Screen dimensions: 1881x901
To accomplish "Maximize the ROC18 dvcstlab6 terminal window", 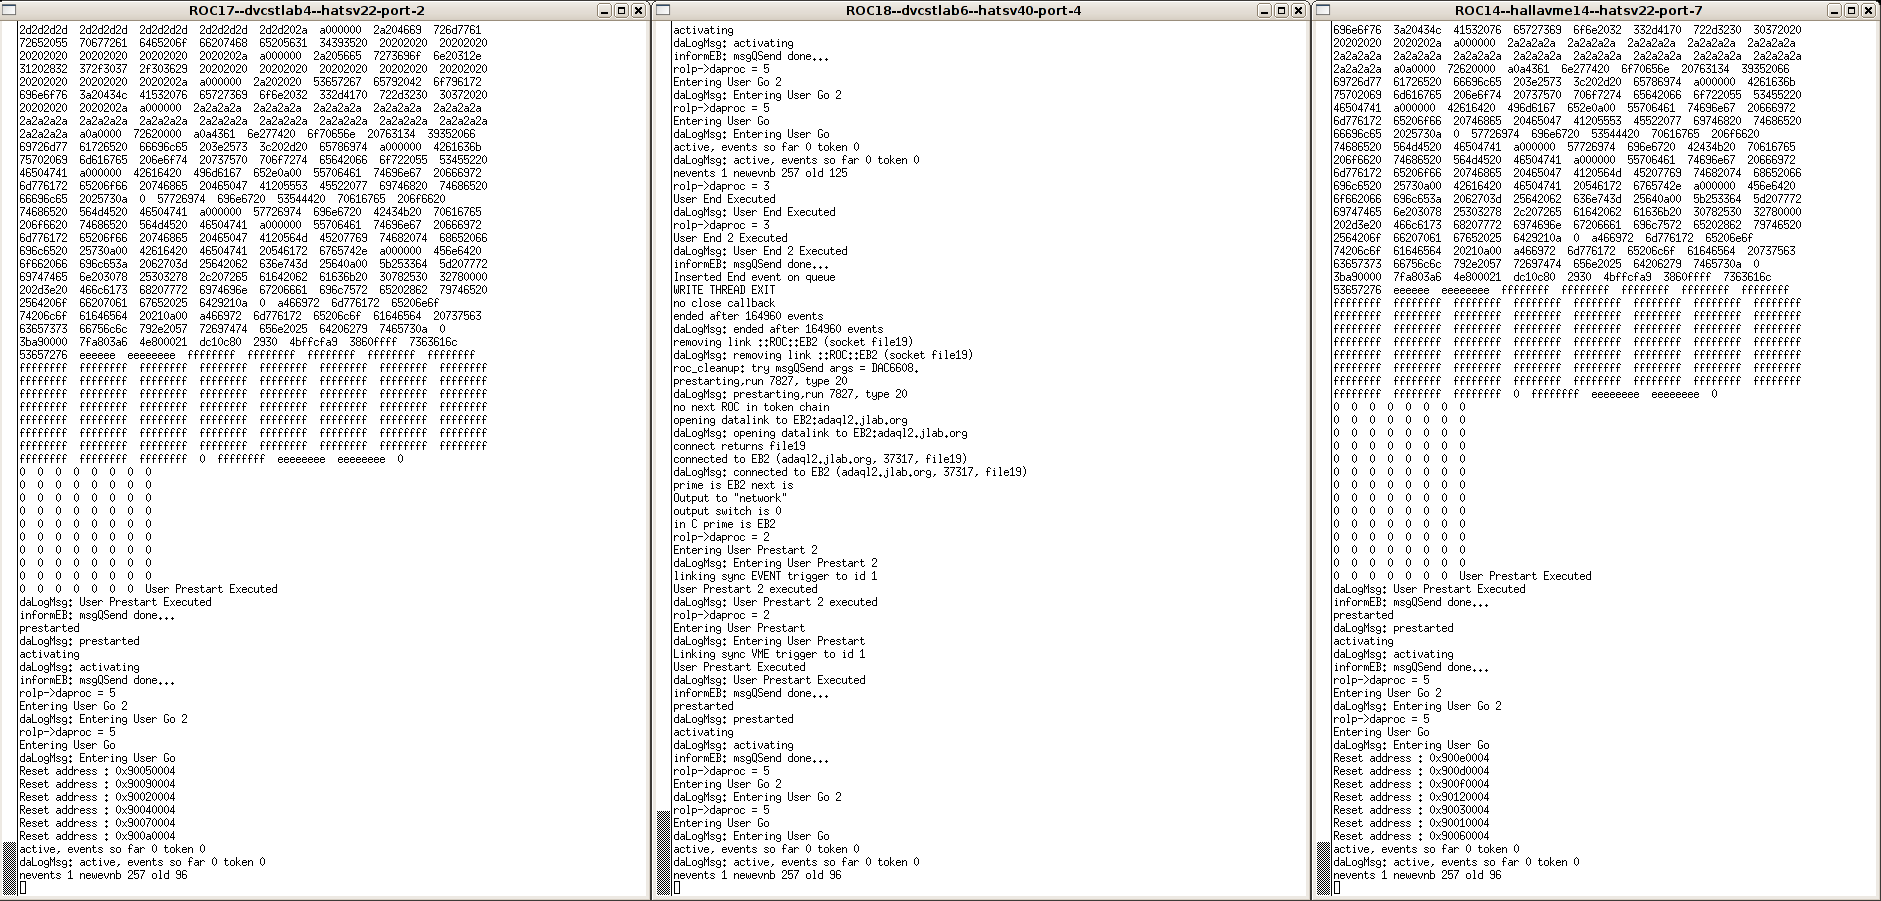I will point(1280,10).
